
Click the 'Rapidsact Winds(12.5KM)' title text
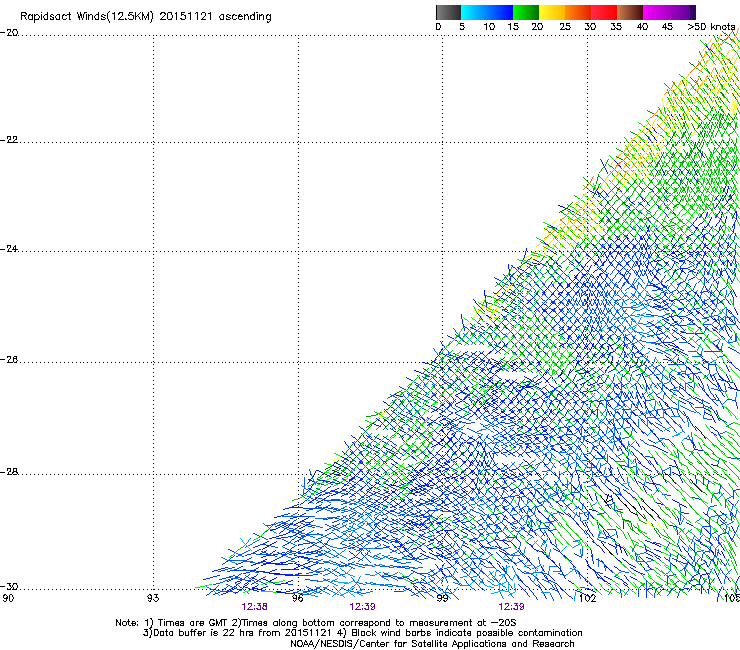(x=87, y=17)
